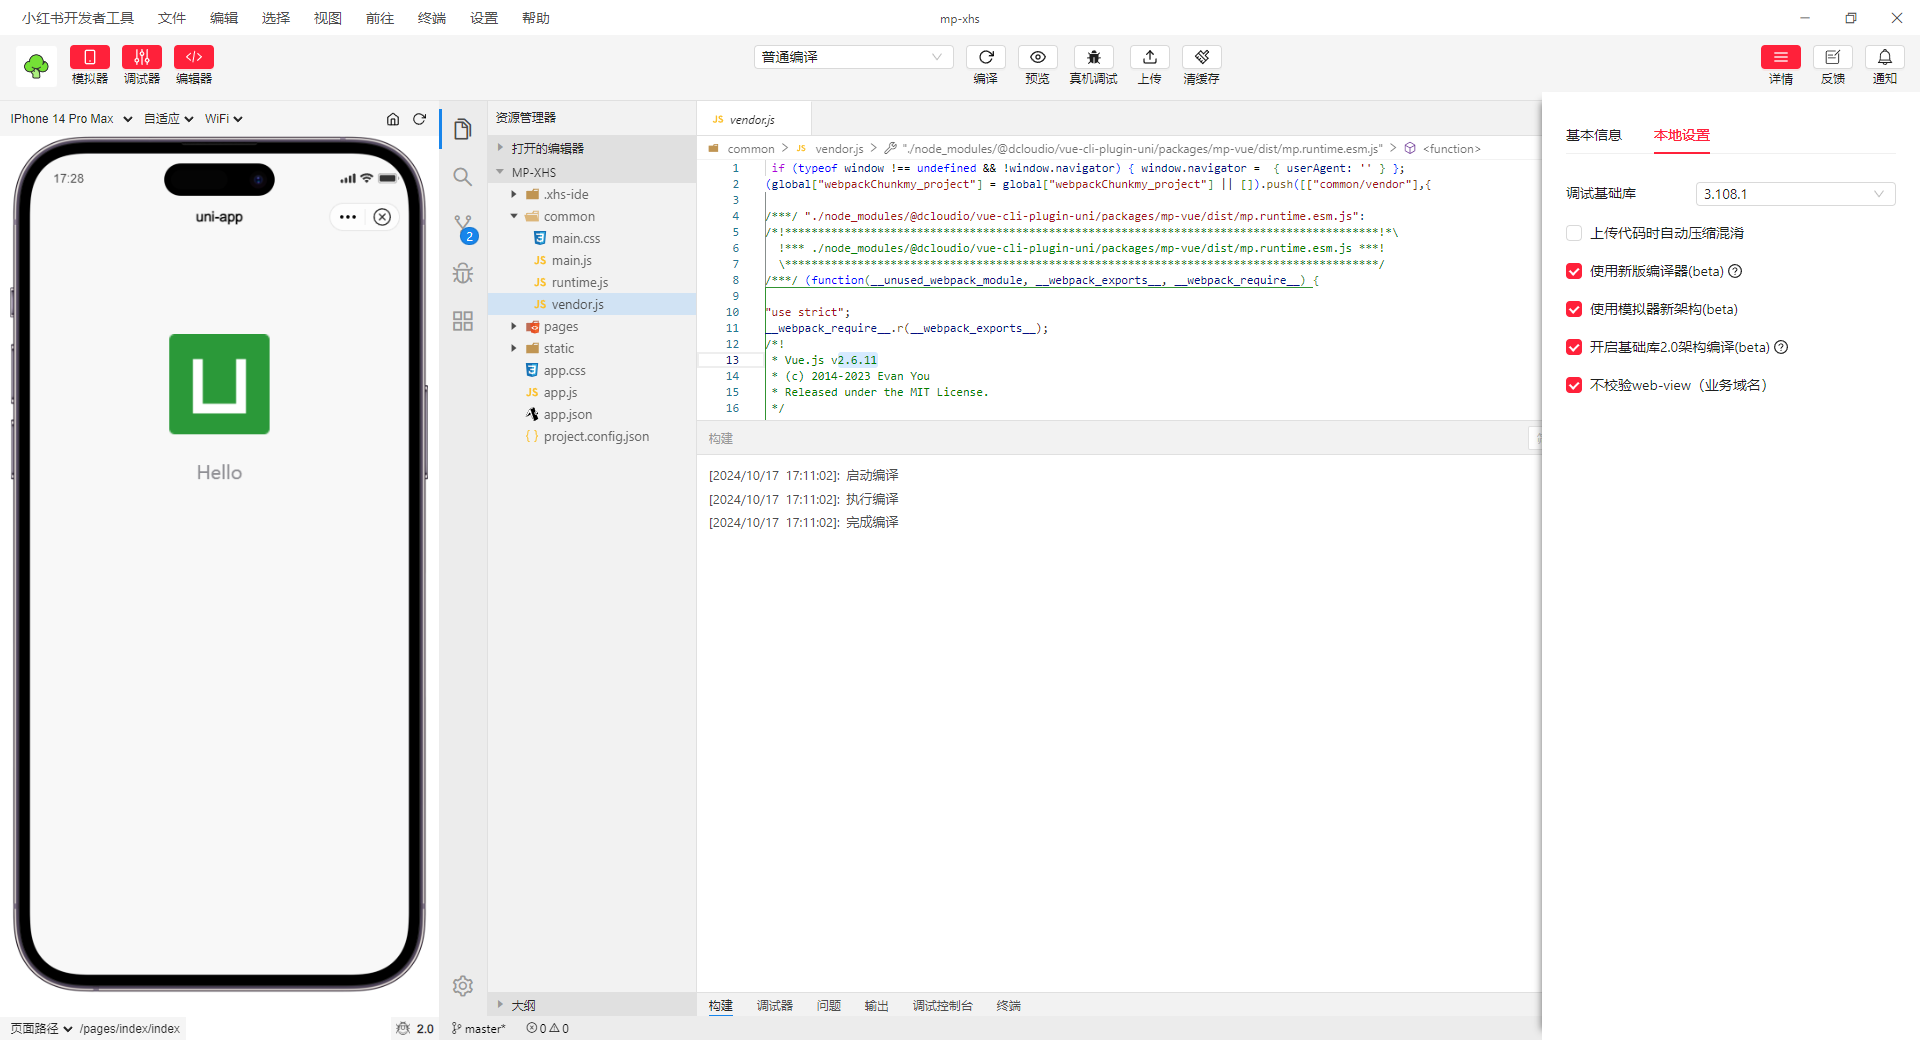Uncheck 不校验web-view (业务域名)
Image resolution: width=1920 pixels, height=1040 pixels.
pos(1574,385)
